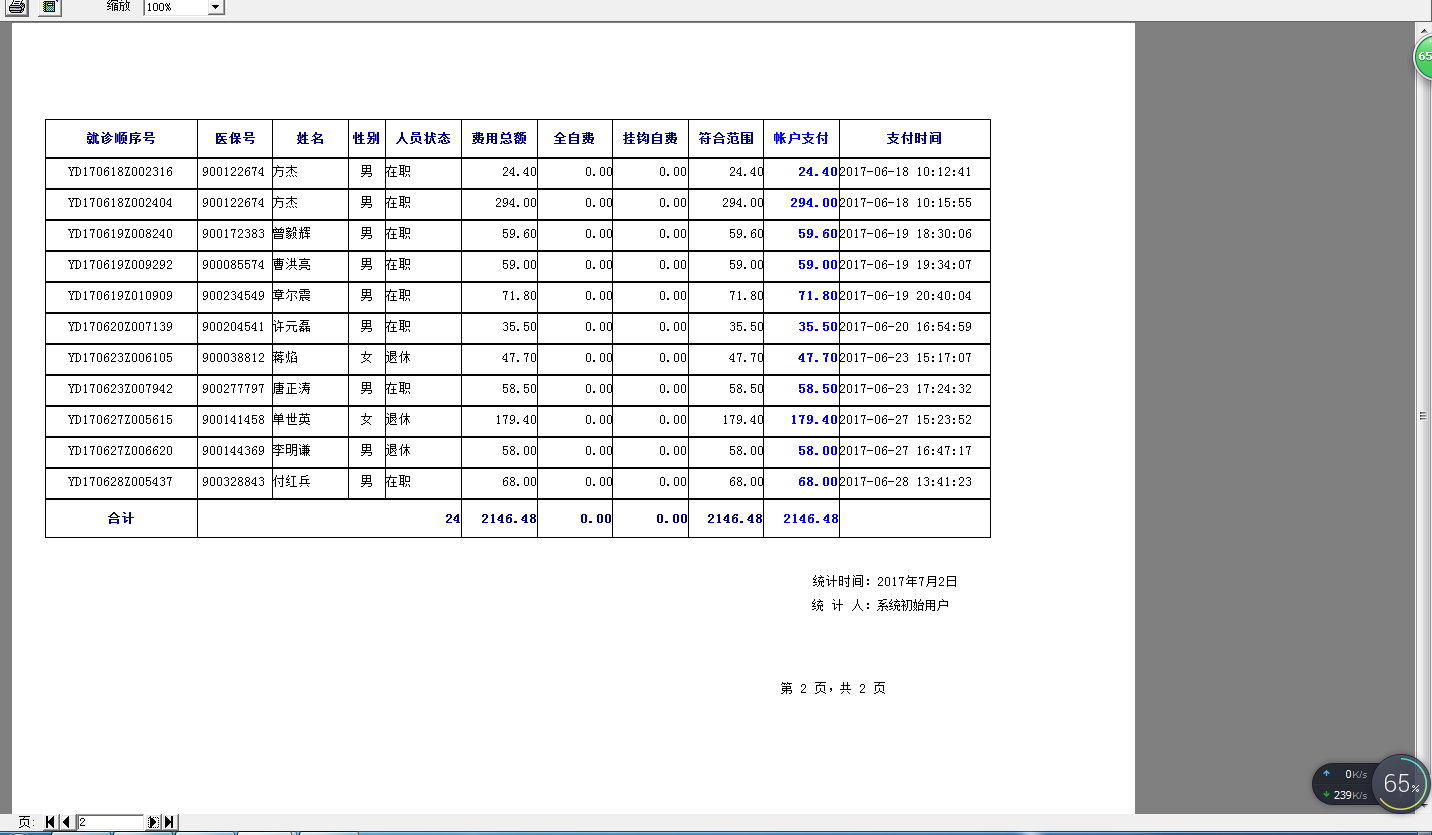Viewport: 1432px width, 835px height.
Task: Go to next page arrow button
Action: tap(153, 822)
